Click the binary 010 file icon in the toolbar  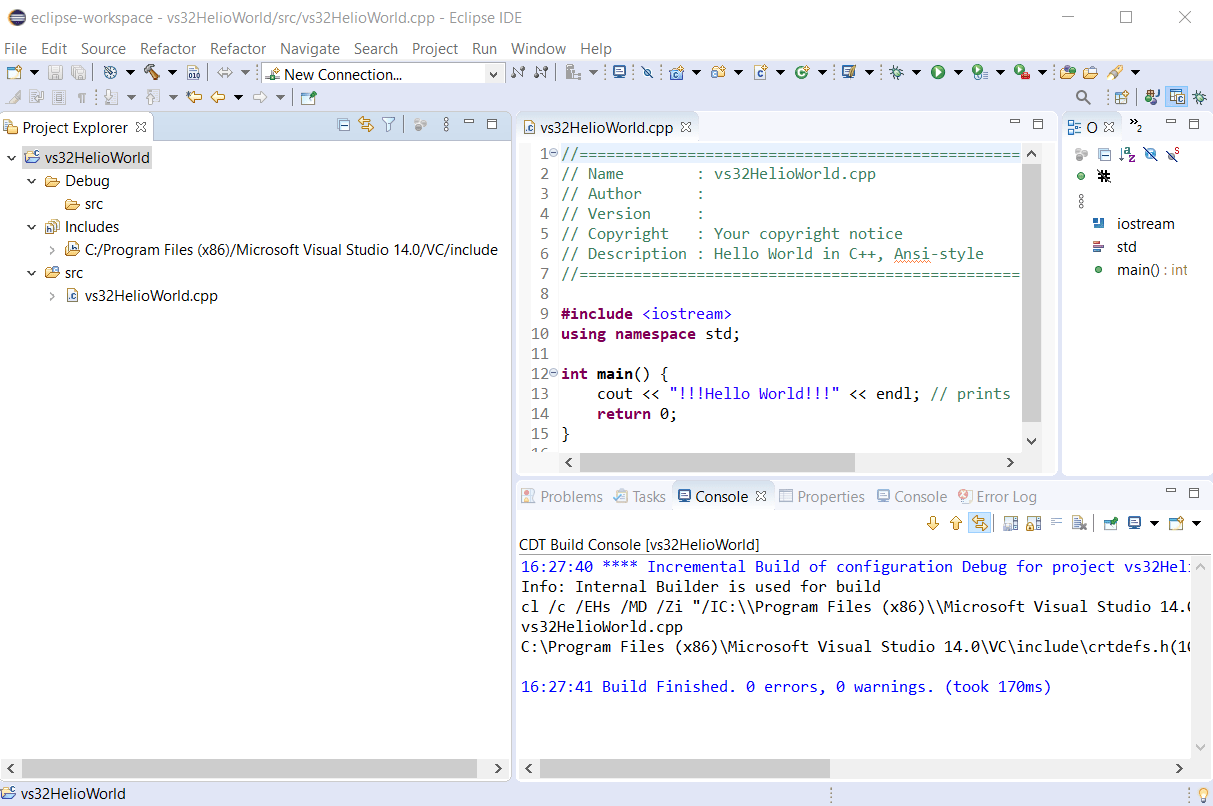coord(194,73)
